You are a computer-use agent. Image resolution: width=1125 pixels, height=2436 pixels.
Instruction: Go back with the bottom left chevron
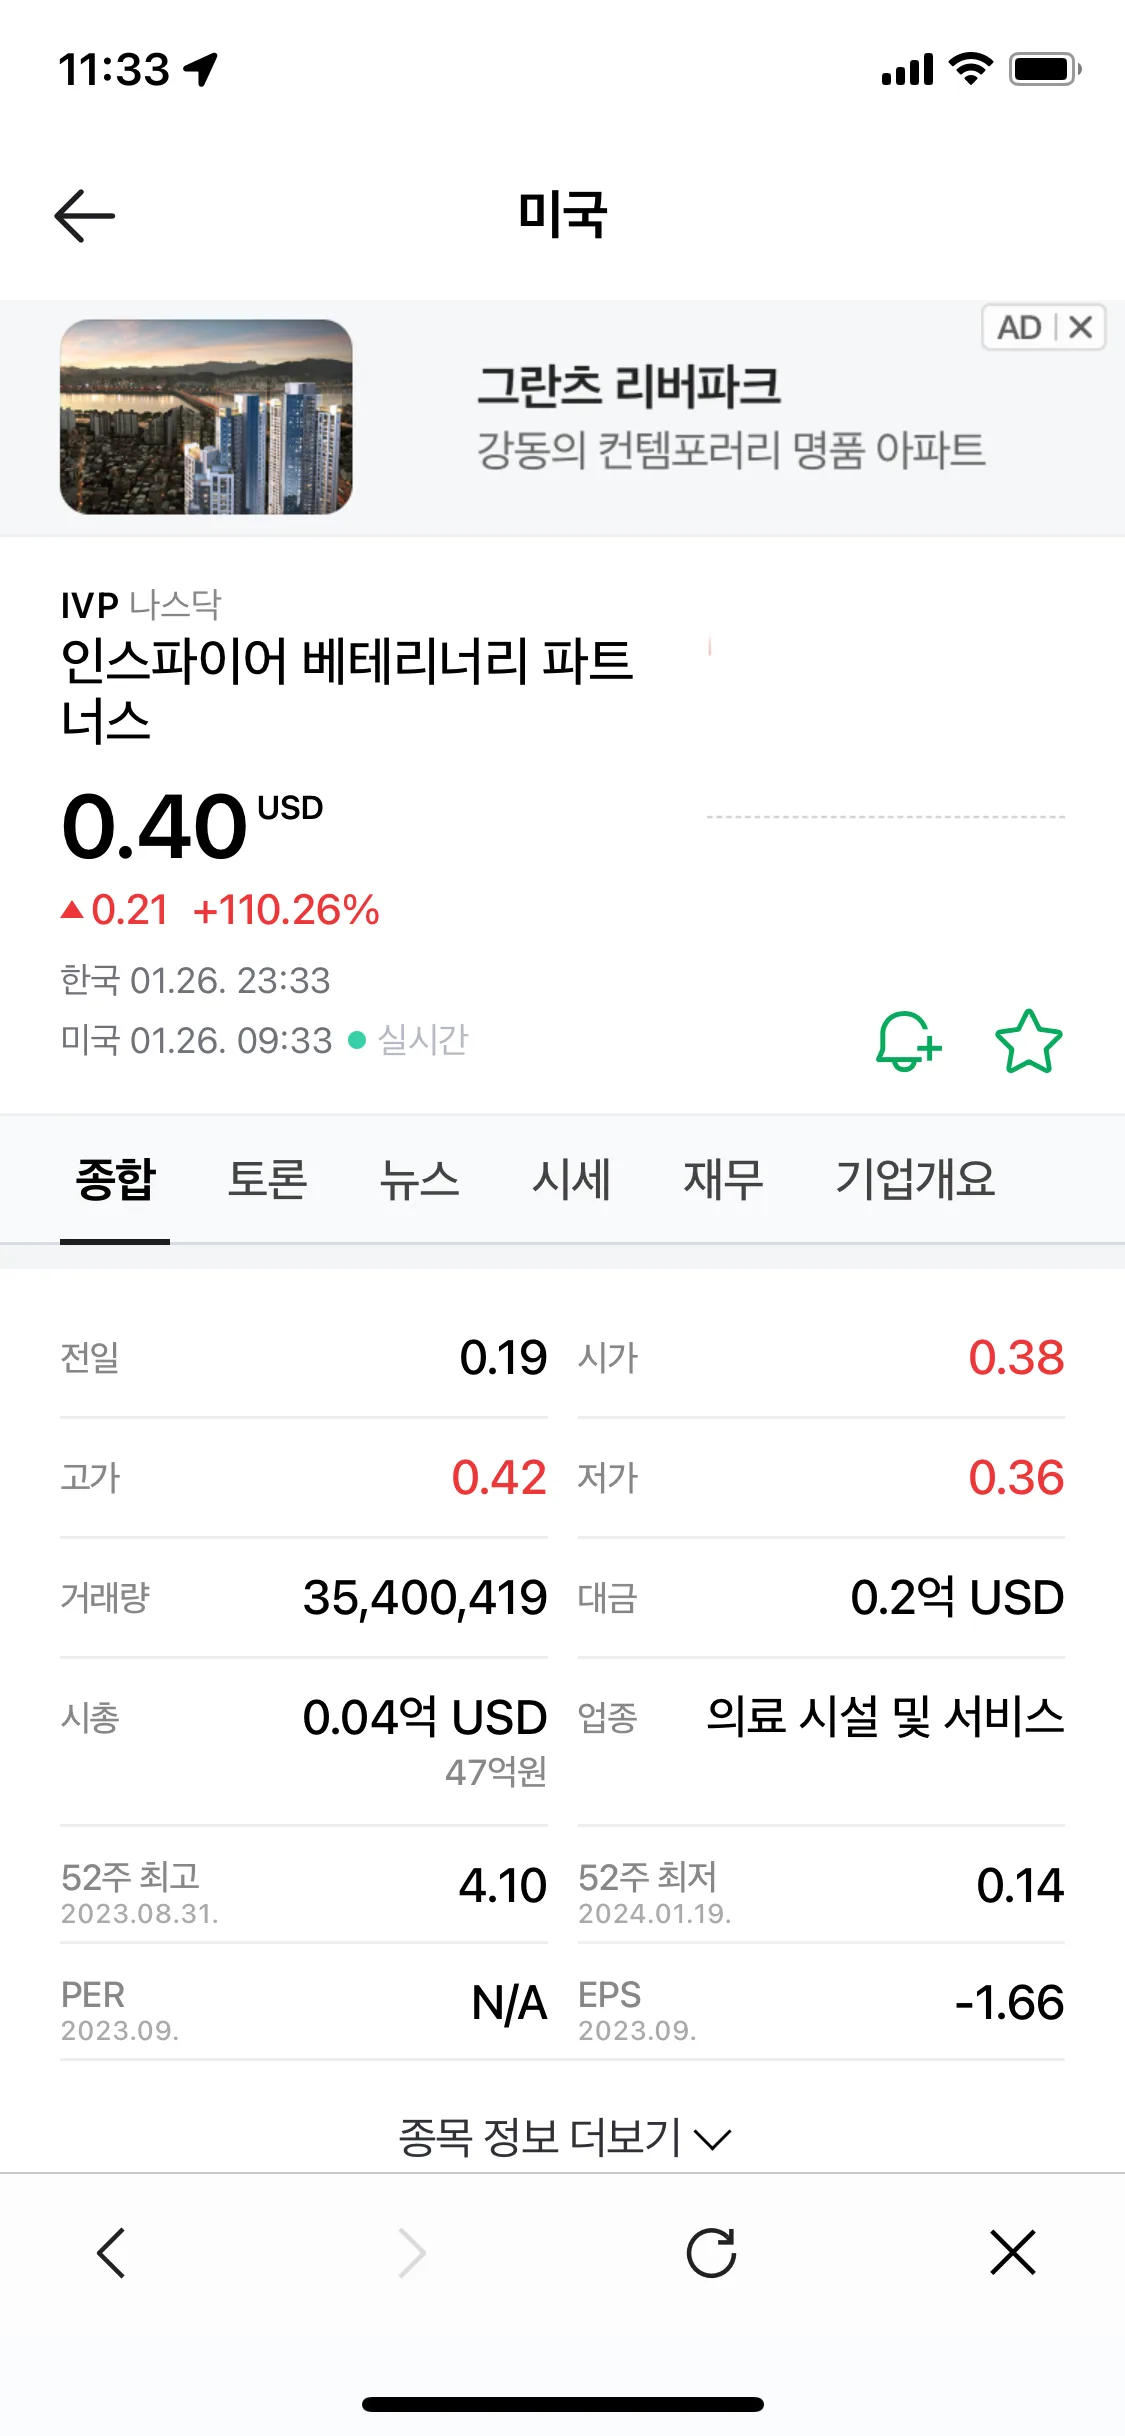tap(111, 2252)
